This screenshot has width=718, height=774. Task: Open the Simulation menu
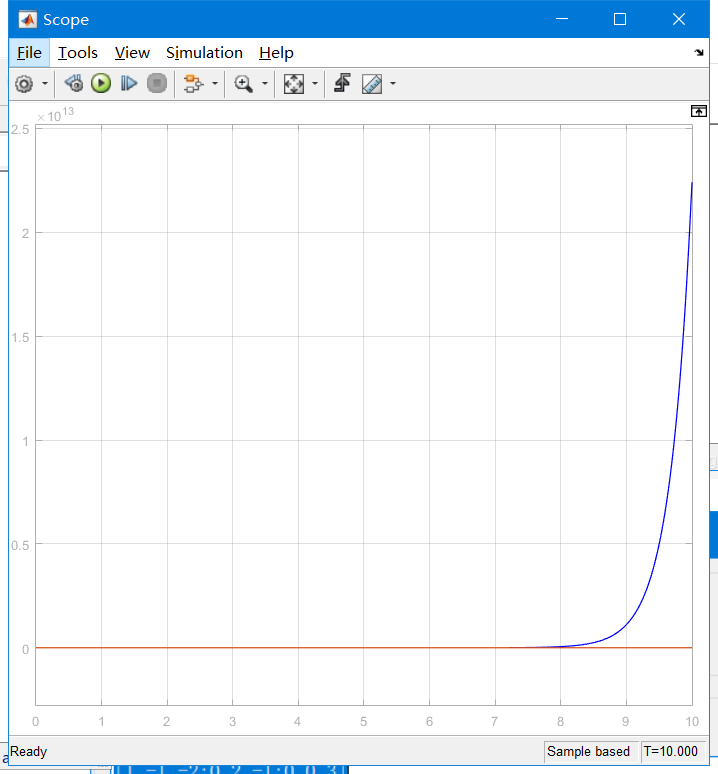(204, 53)
